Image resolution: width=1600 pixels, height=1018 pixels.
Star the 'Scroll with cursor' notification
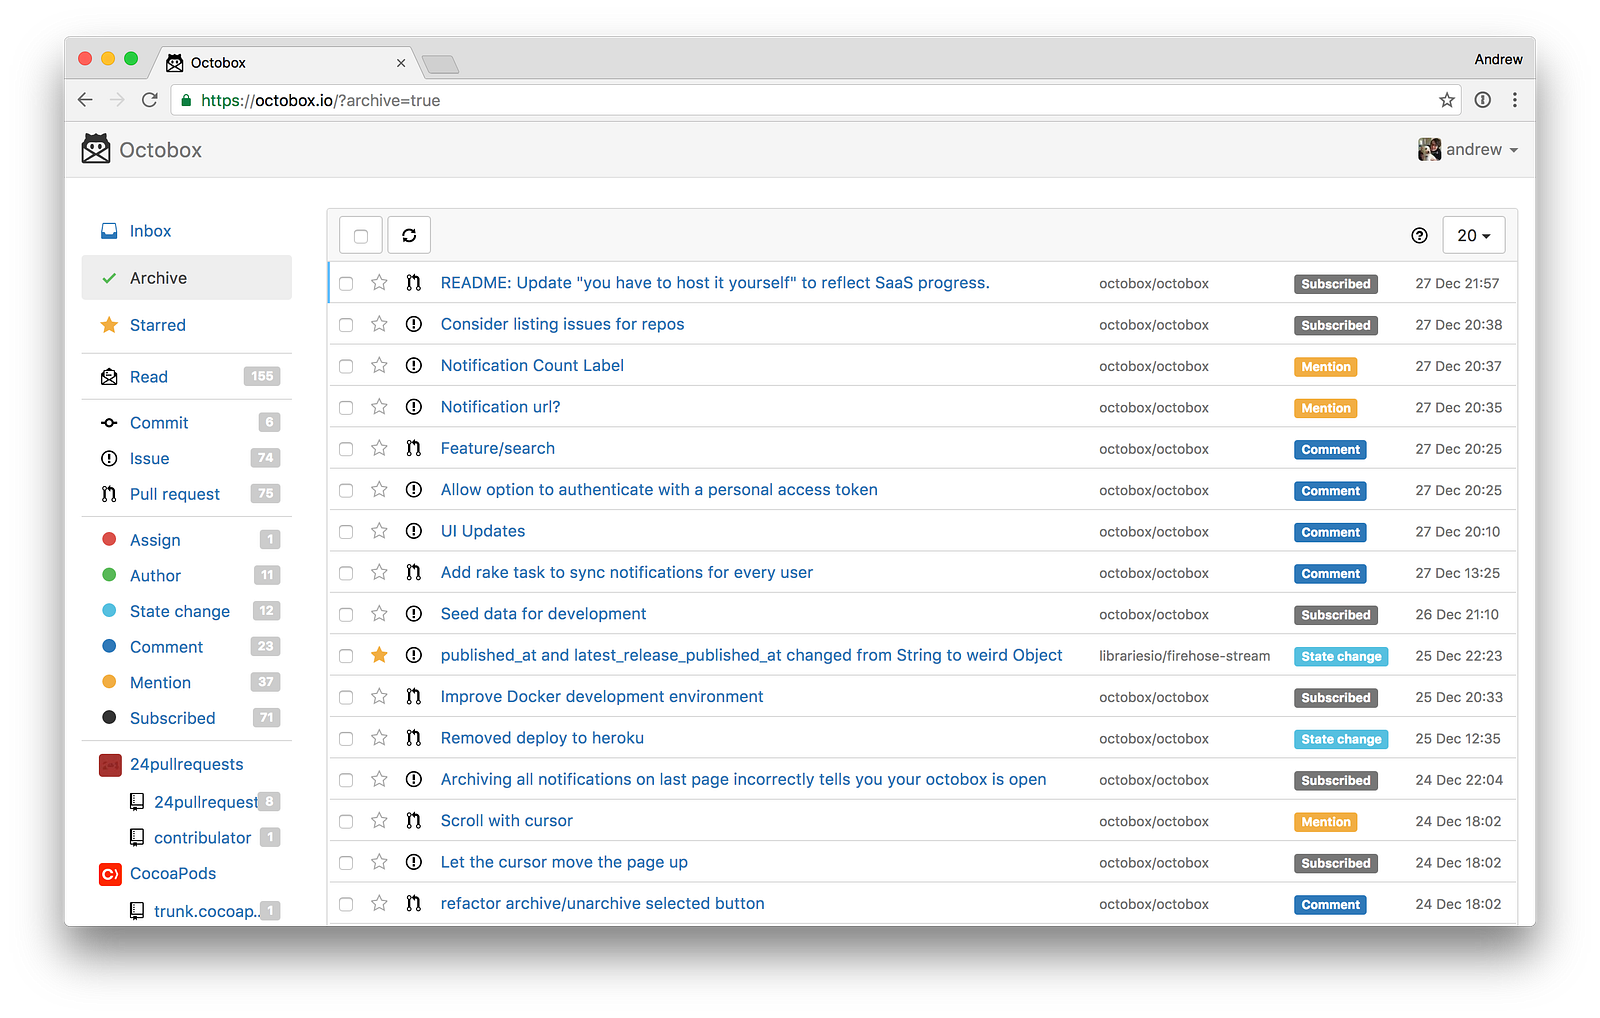coord(379,821)
